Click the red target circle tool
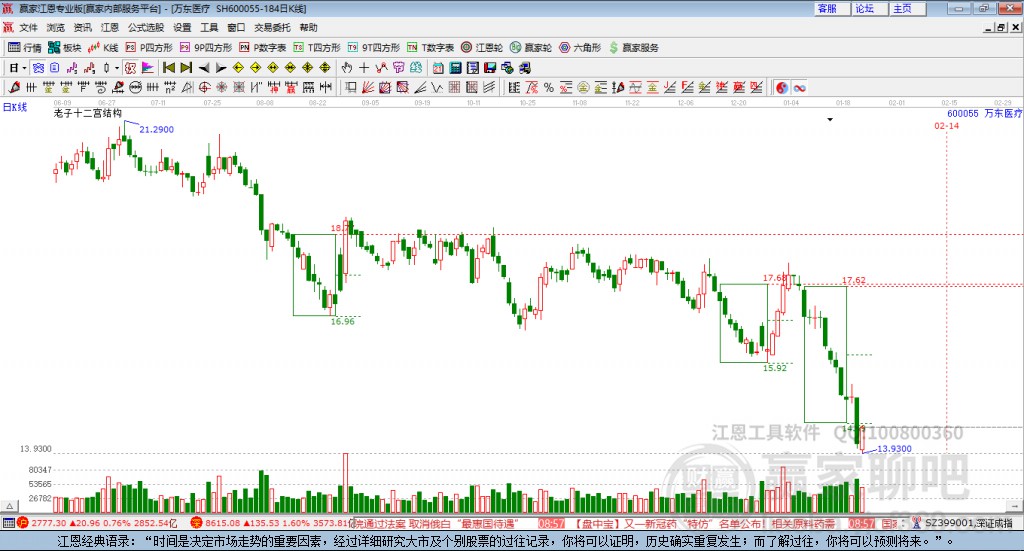The image size is (1024, 551). point(204,87)
